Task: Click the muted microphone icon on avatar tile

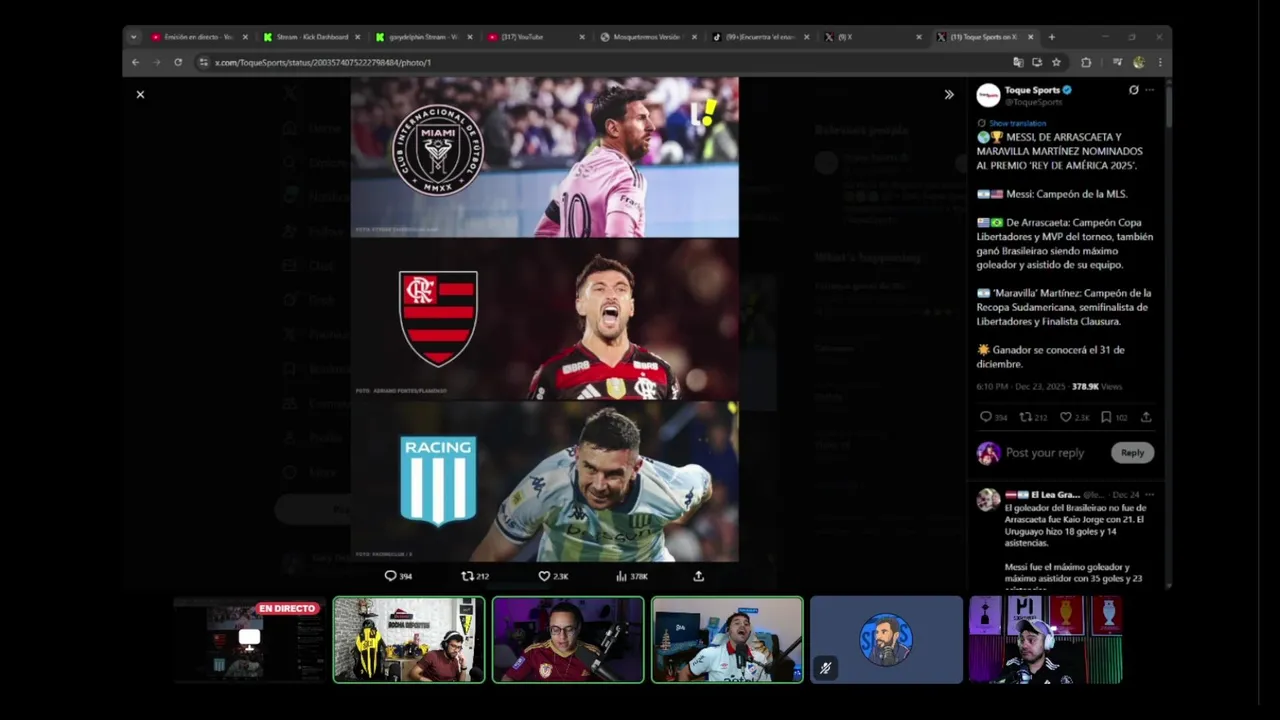Action: [825, 669]
